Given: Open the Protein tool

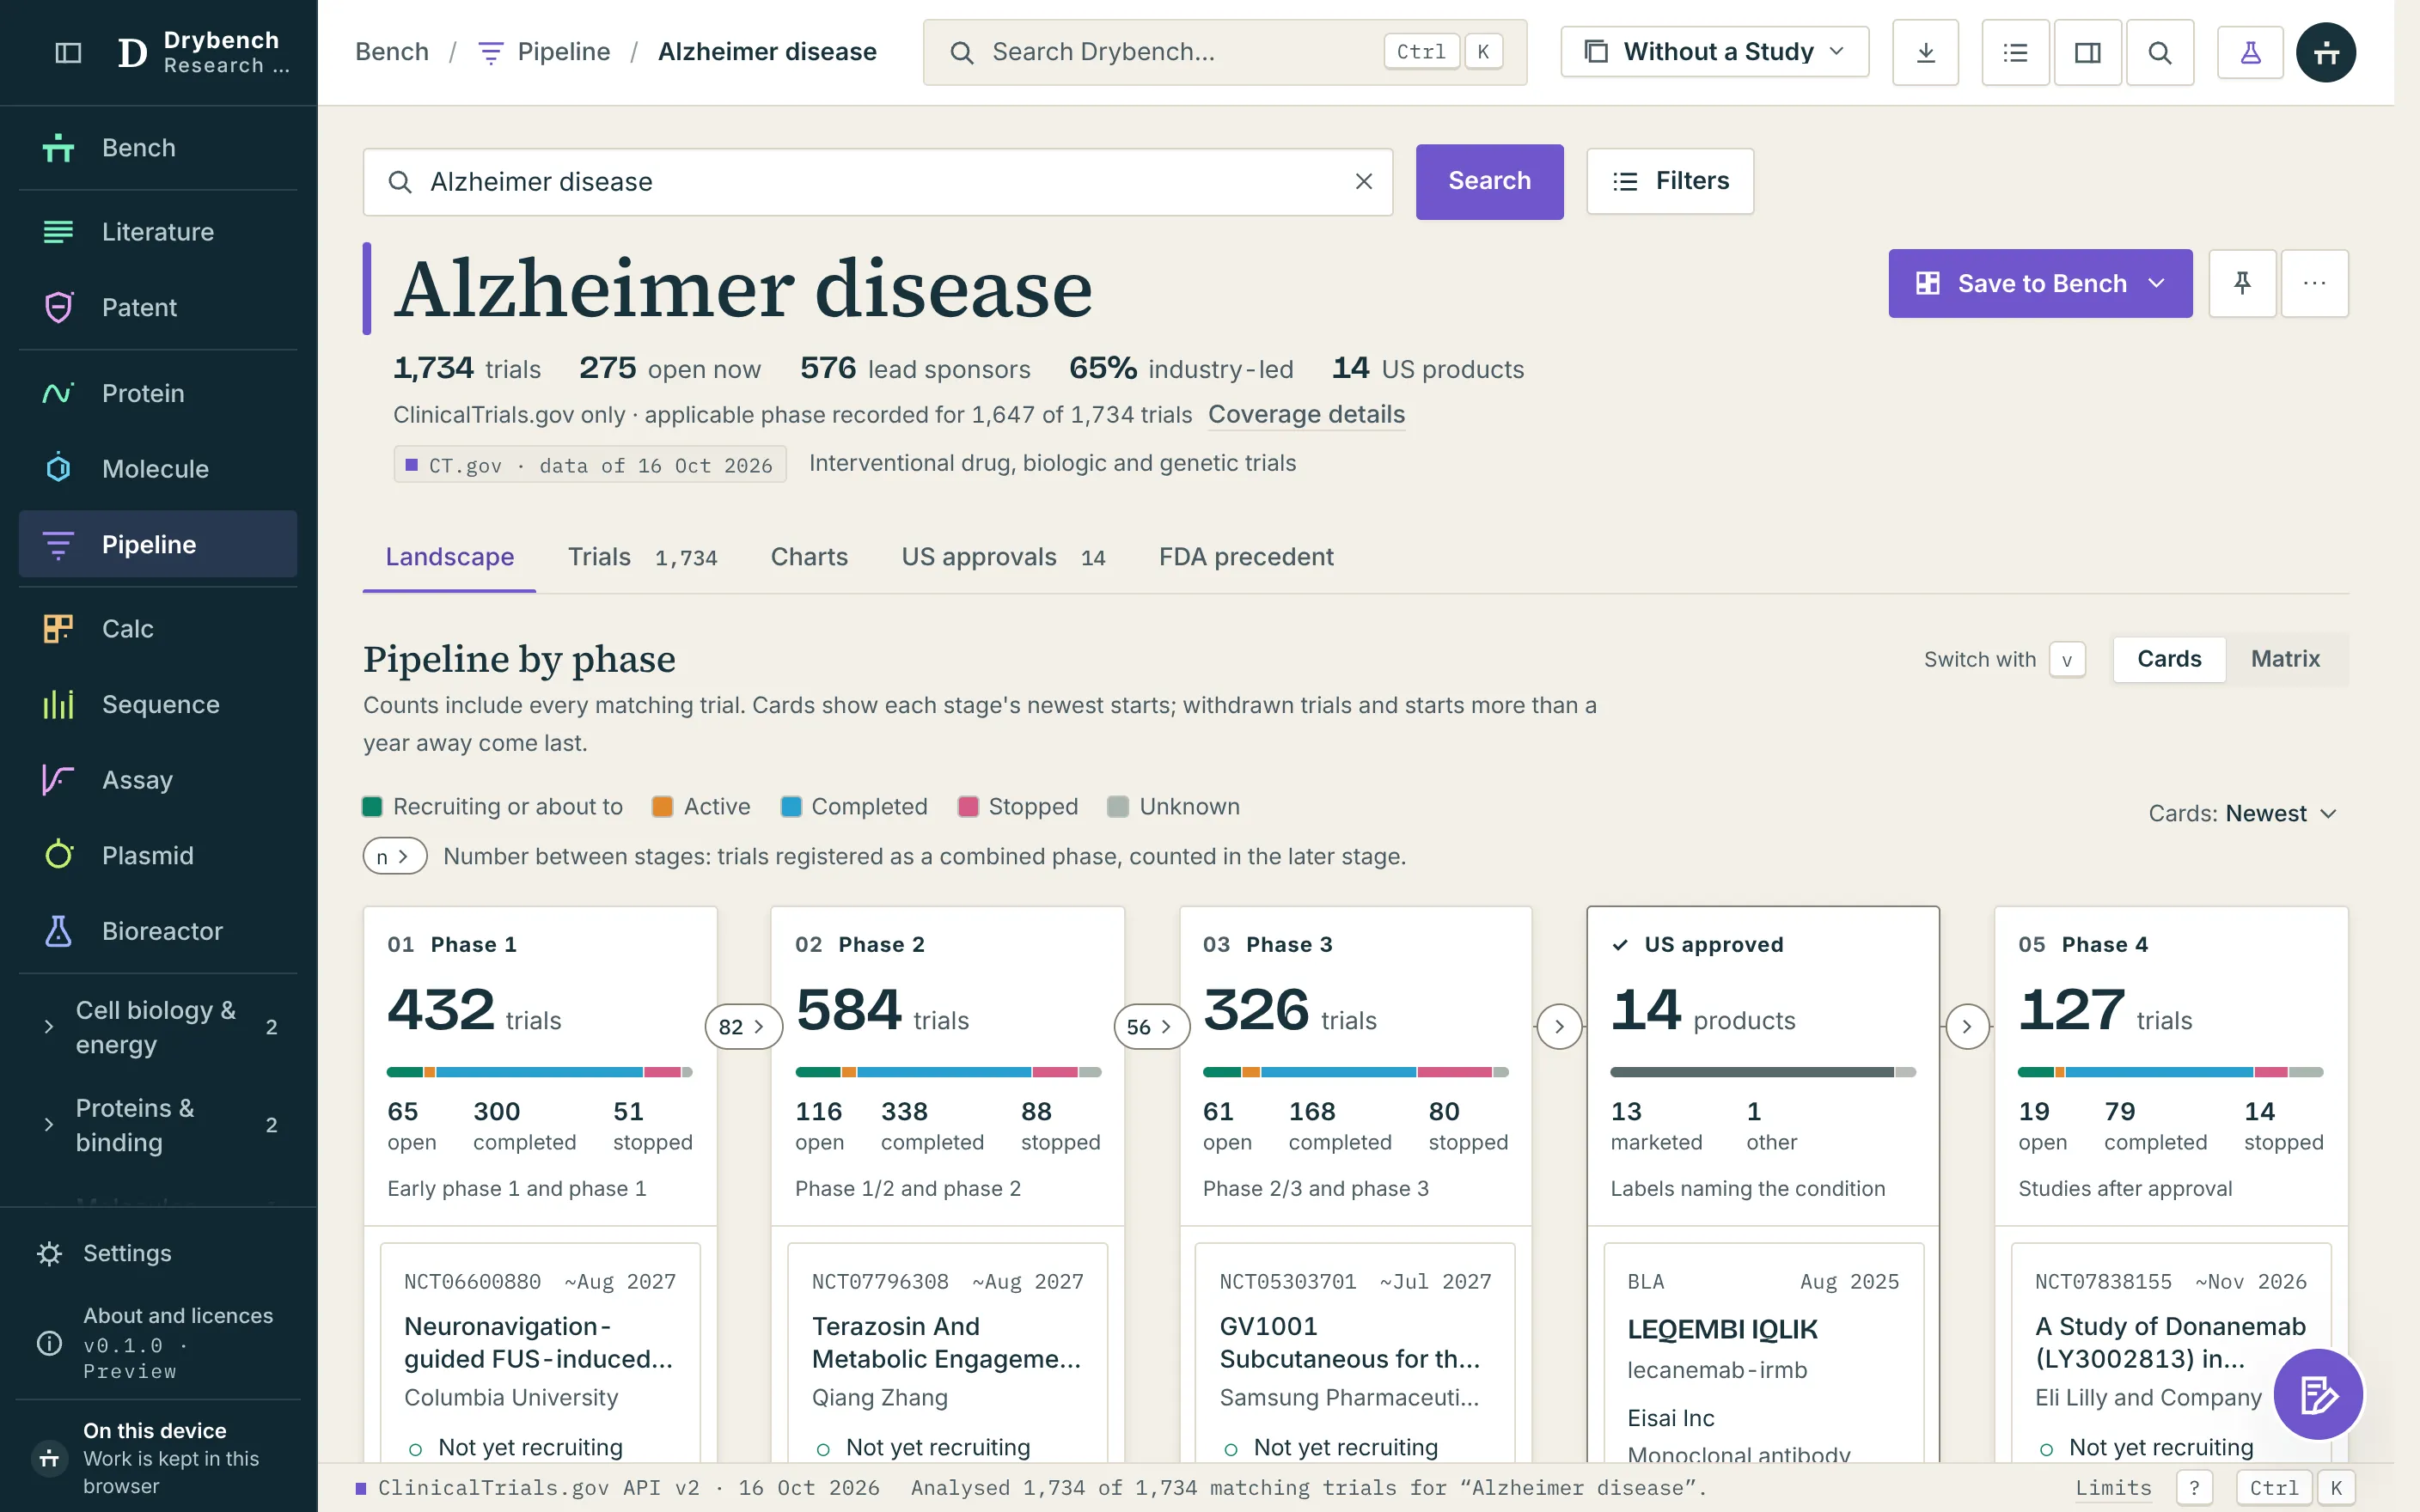Looking at the screenshot, I should (x=158, y=393).
